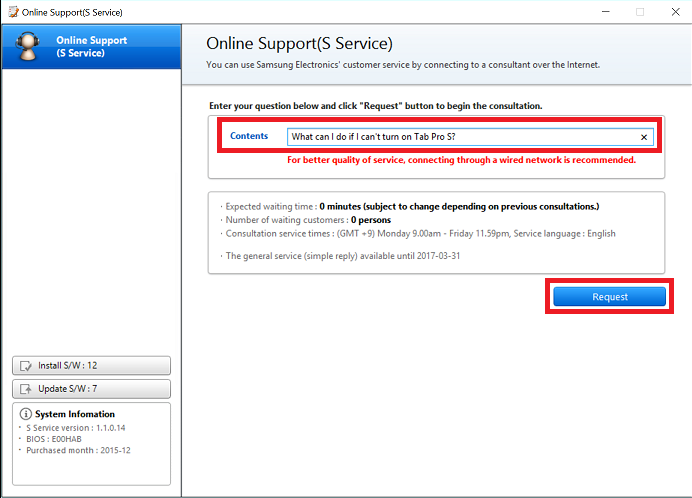This screenshot has height=498, width=692.
Task: Click 'BIOS : E00HAB' text
Action: click(x=54, y=439)
